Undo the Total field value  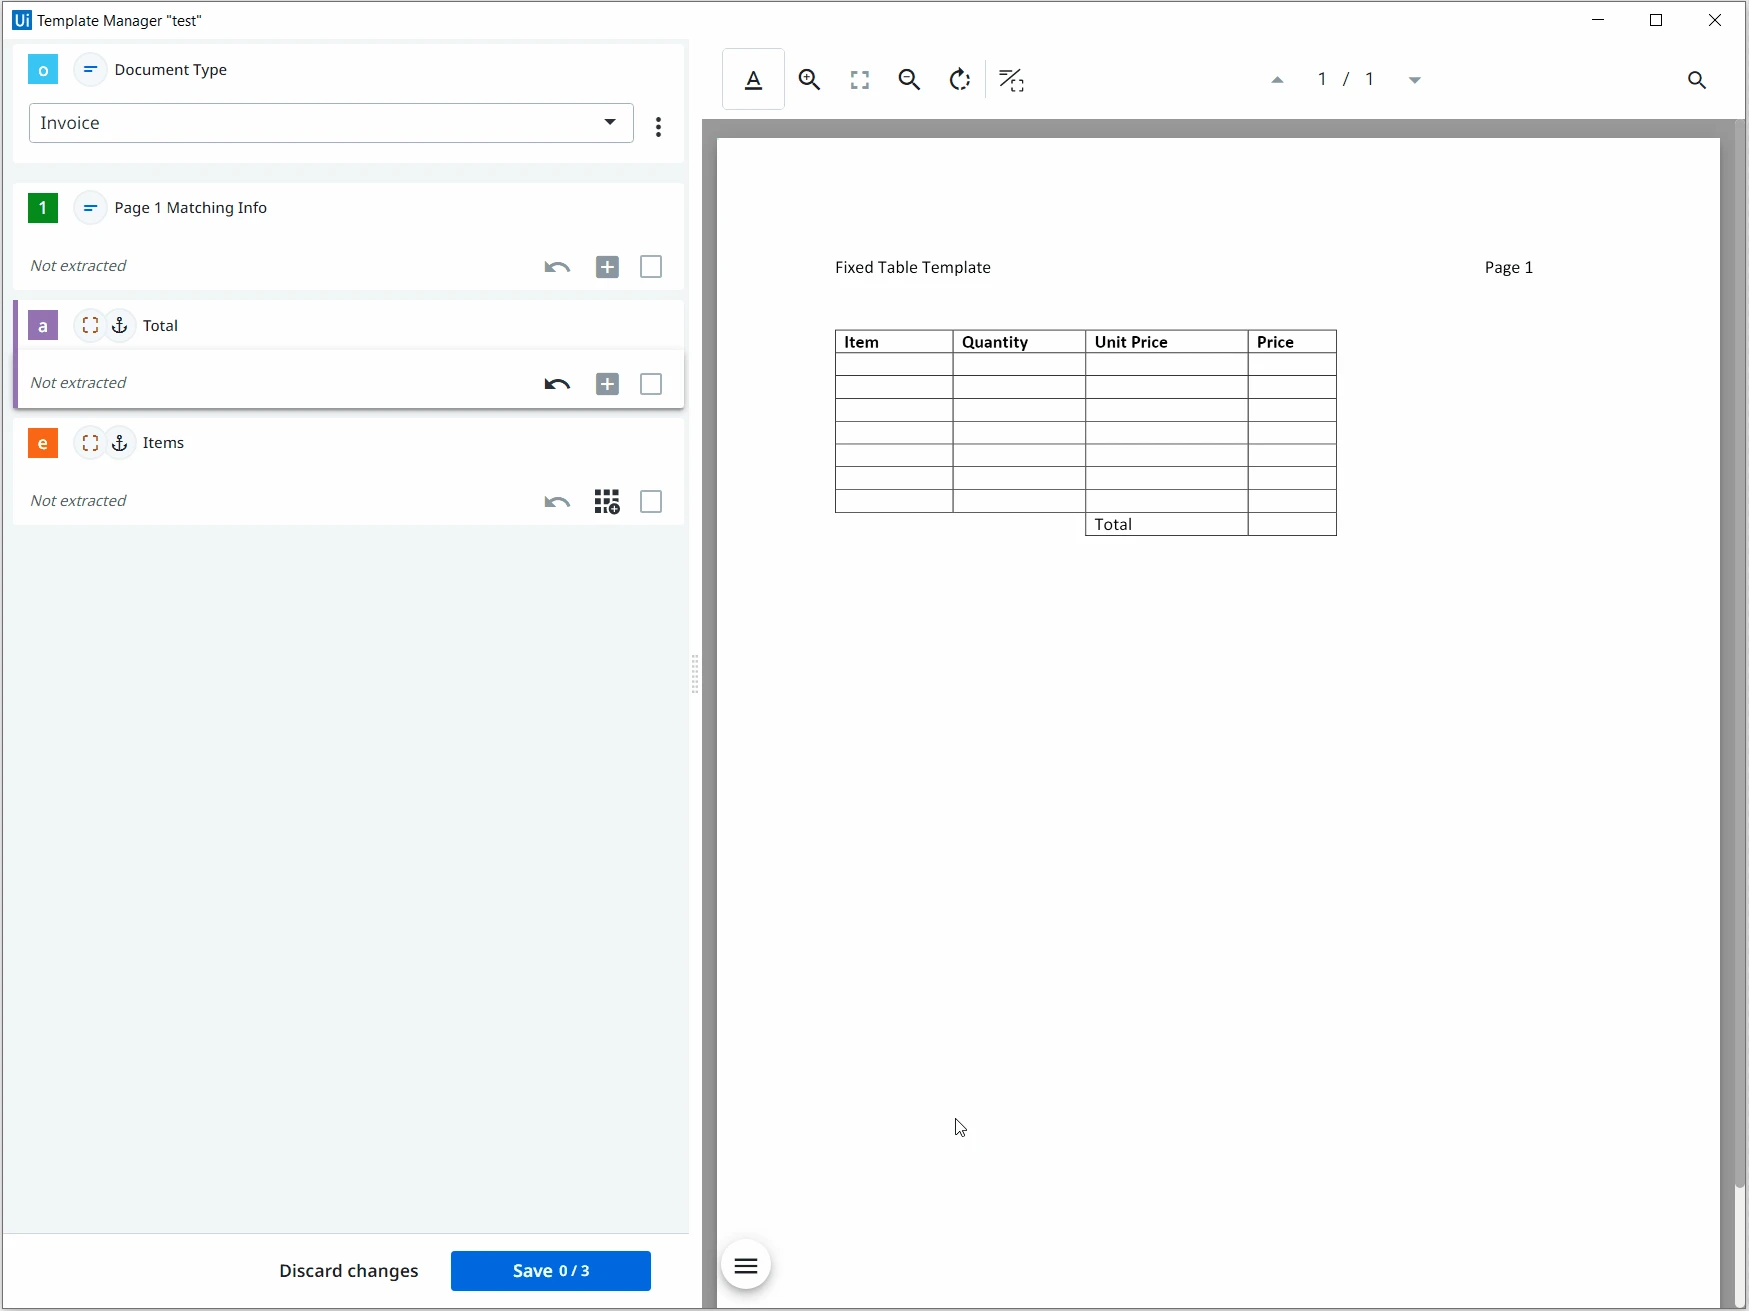click(x=557, y=384)
